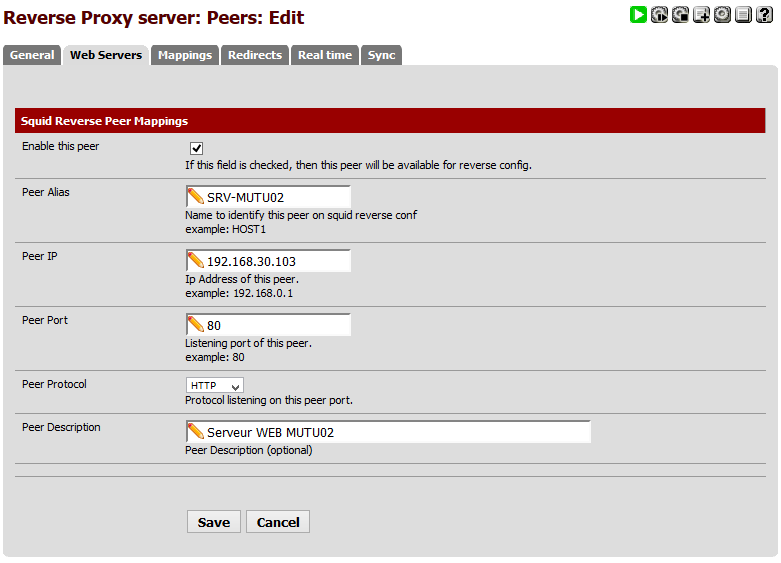Go to the Redirects tab
The image size is (781, 563).
tap(255, 55)
